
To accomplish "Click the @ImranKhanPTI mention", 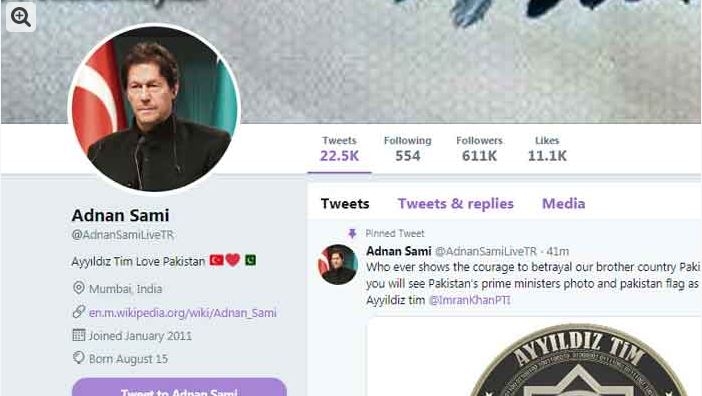I will (469, 300).
